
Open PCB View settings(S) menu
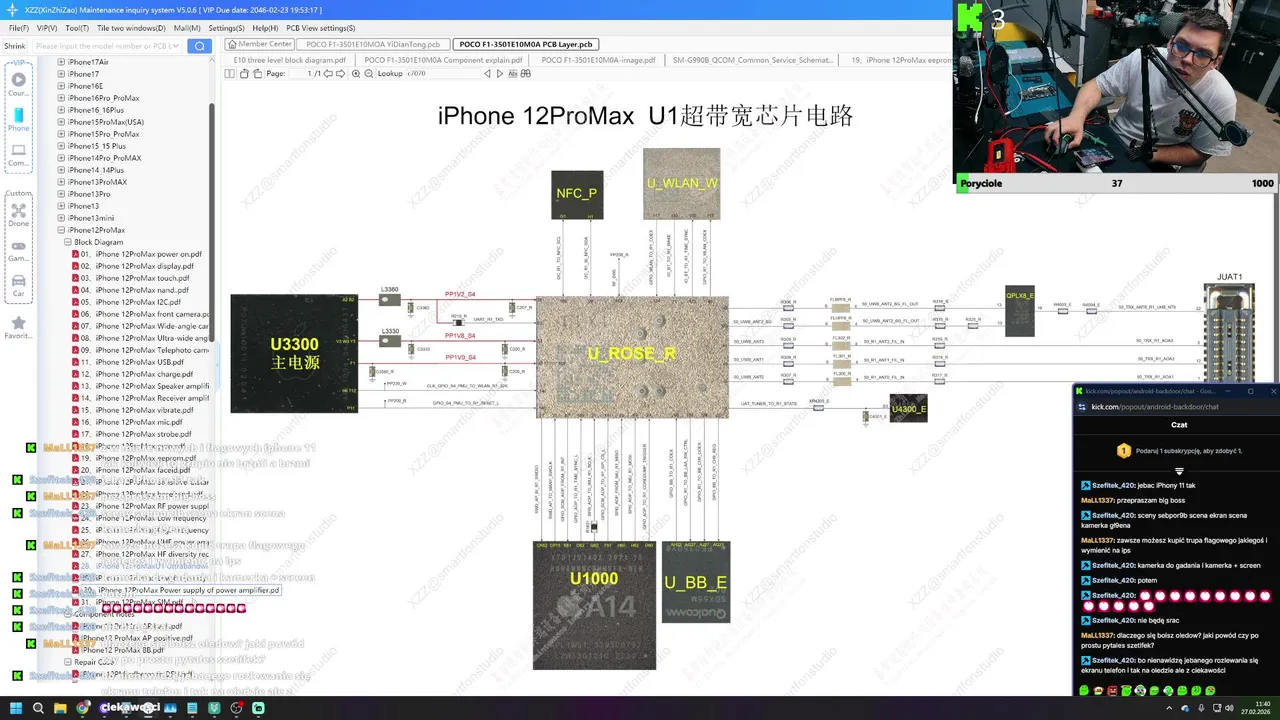tap(321, 28)
